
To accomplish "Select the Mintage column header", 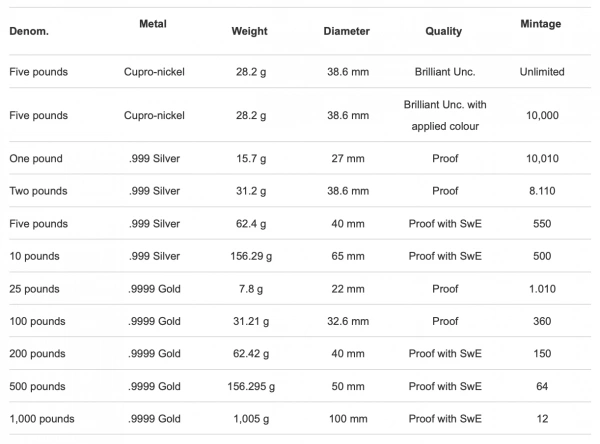I will pos(541,24).
